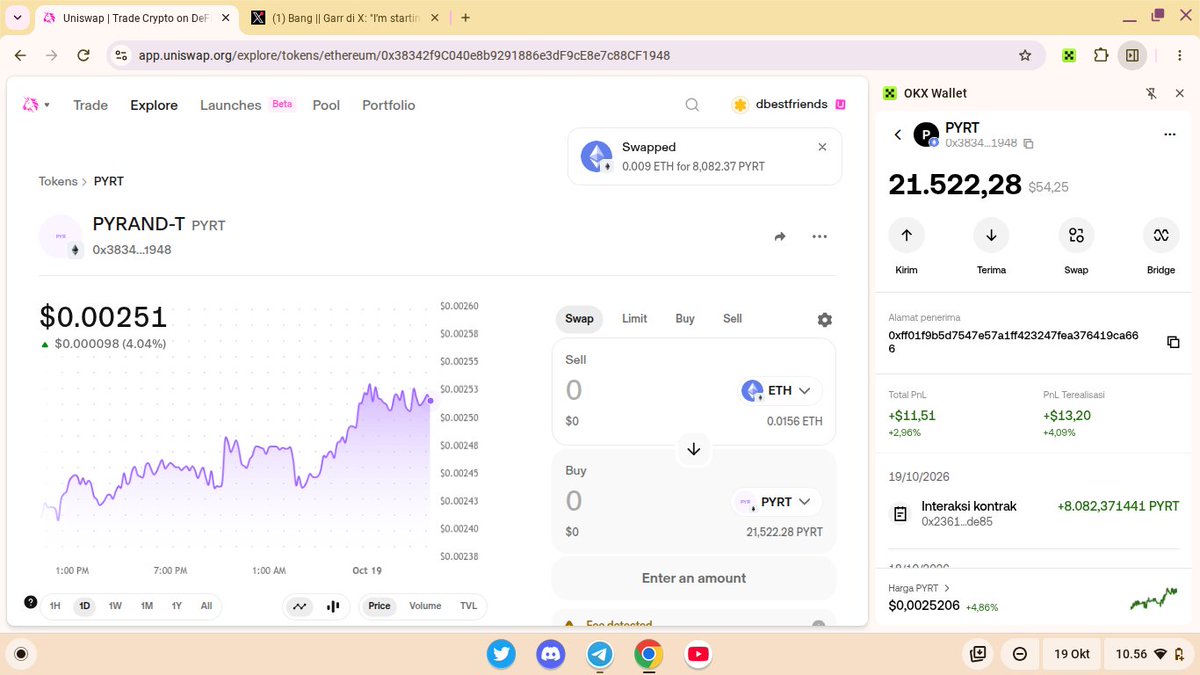This screenshot has height=675, width=1200.
Task: Bookmark this page with the star
Action: [x=1025, y=55]
